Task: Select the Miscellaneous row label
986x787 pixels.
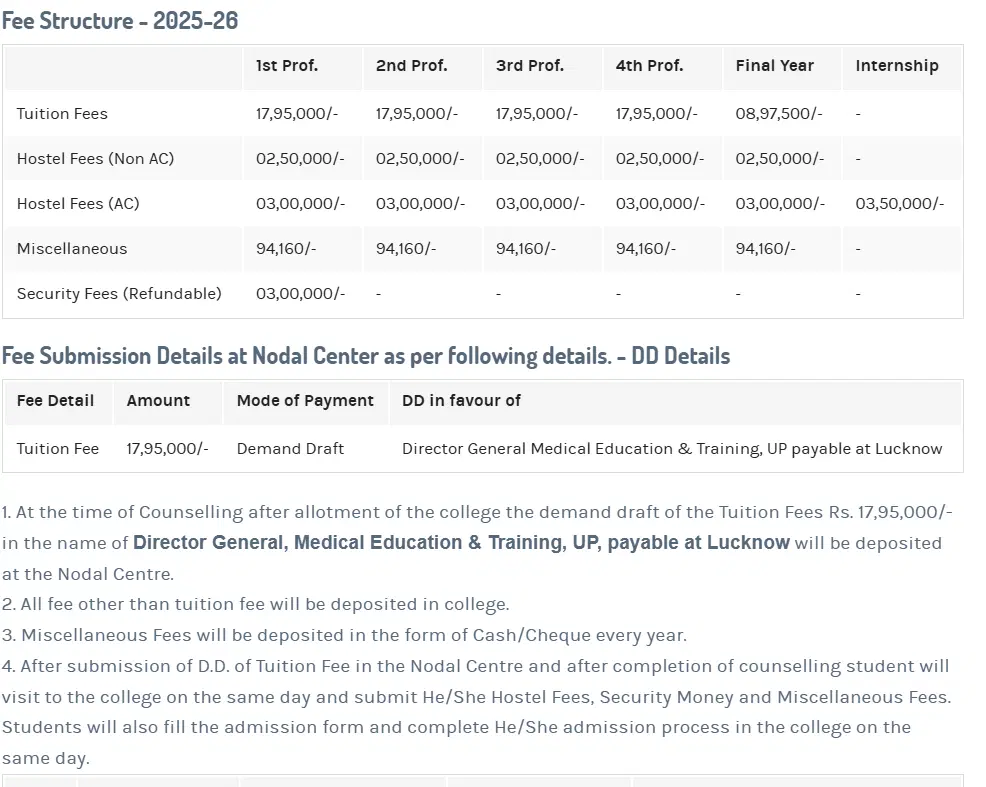Action: point(72,249)
